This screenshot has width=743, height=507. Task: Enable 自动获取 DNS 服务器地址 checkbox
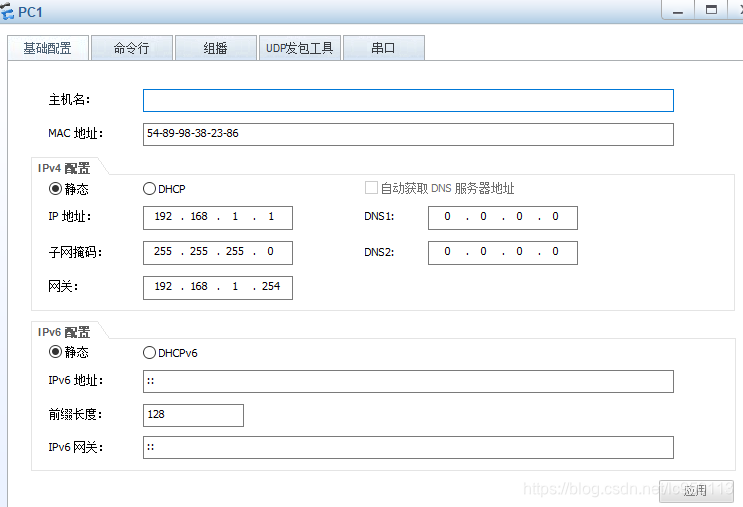pyautogui.click(x=371, y=188)
